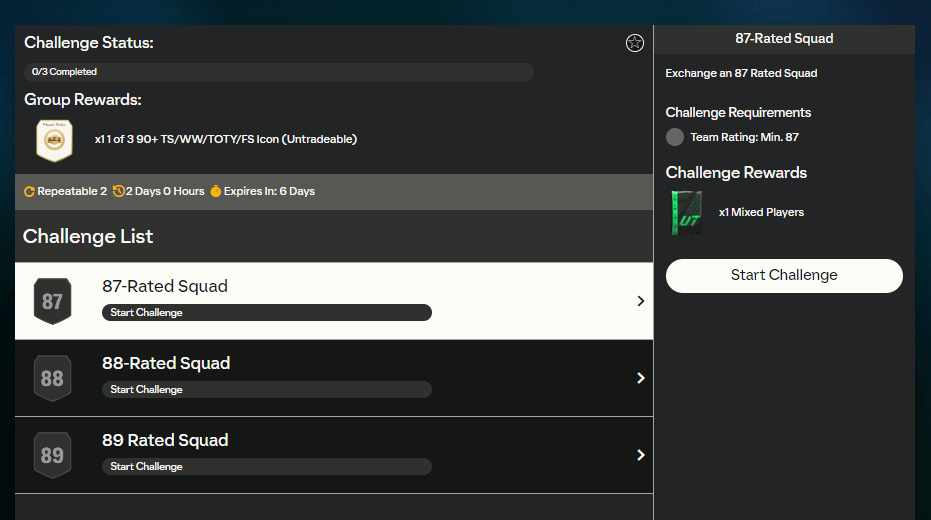Click the Expires In stopwatch icon
Viewport: 931px width, 520px height.
pos(215,192)
